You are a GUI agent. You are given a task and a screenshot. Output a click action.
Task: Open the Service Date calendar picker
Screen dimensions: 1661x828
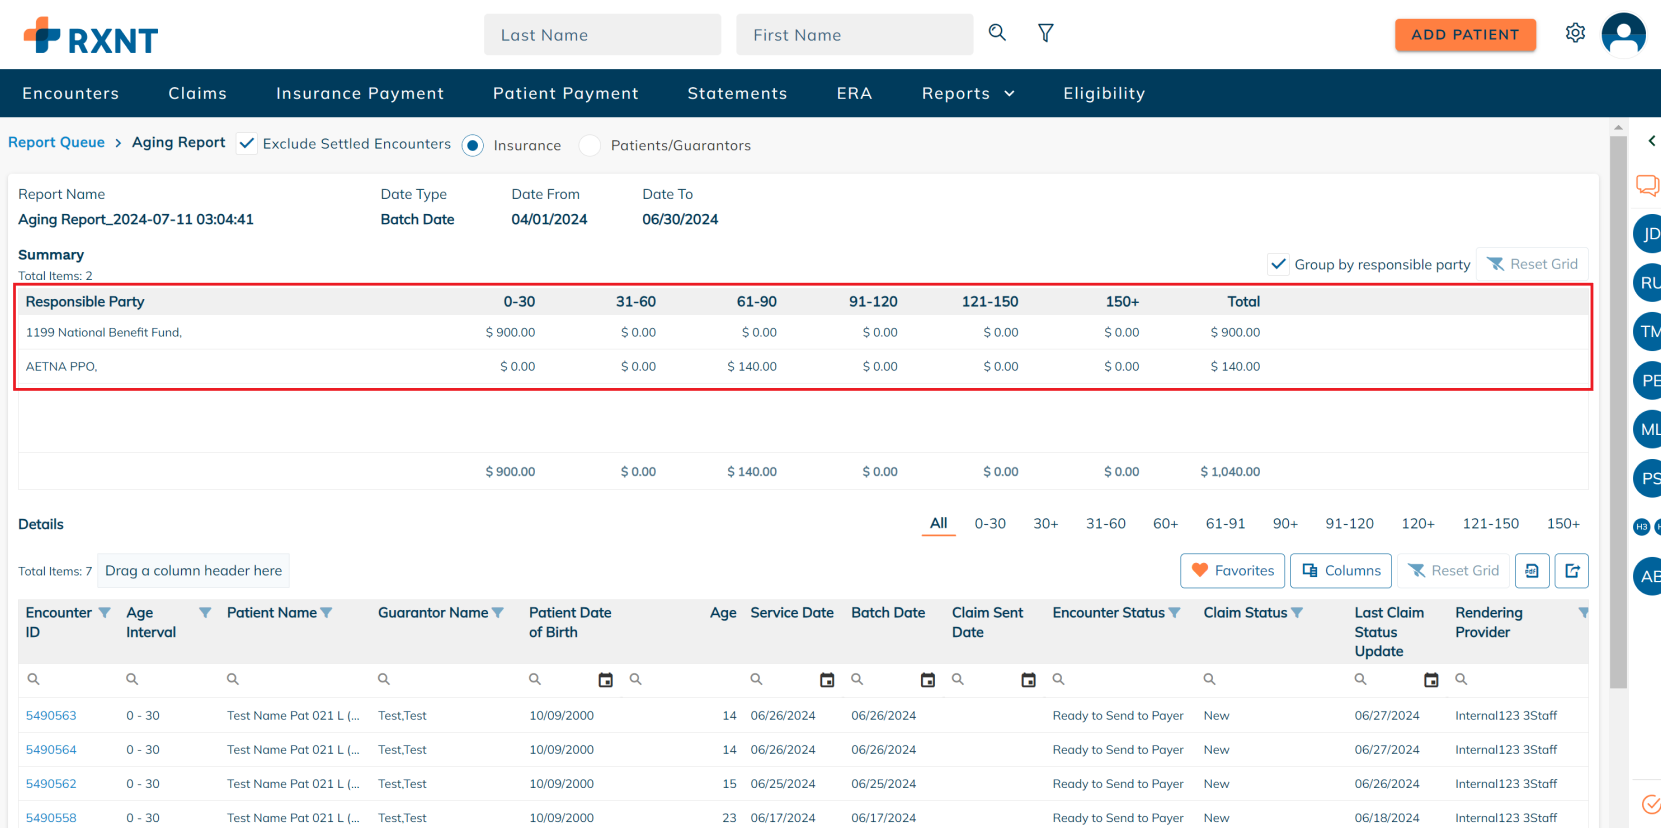[827, 680]
